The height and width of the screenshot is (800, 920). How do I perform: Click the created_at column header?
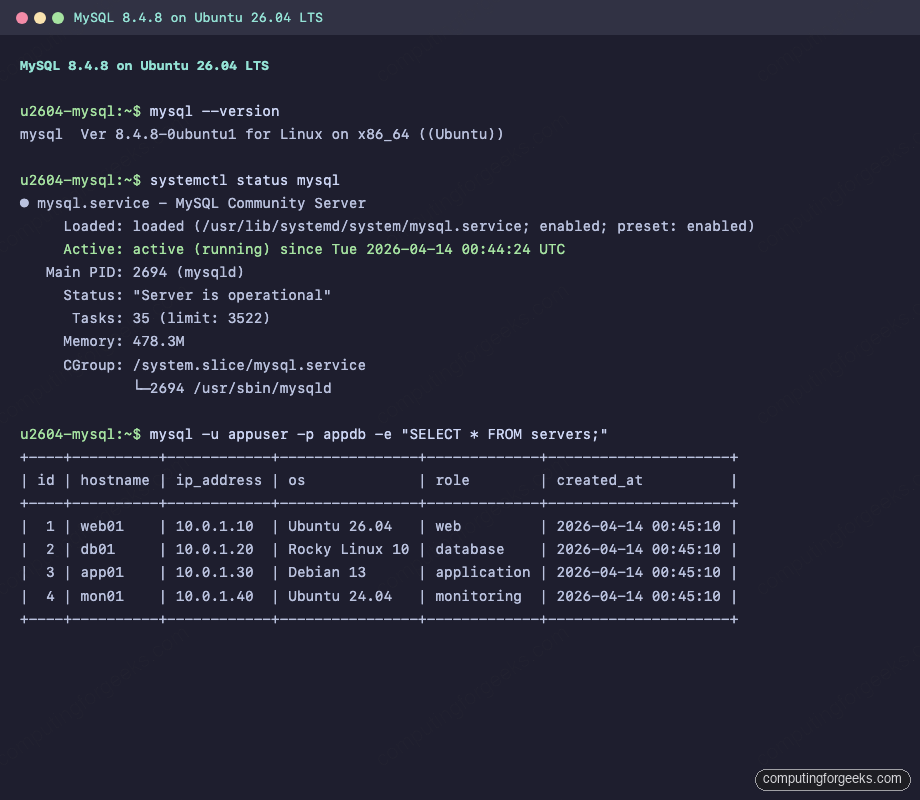click(598, 480)
